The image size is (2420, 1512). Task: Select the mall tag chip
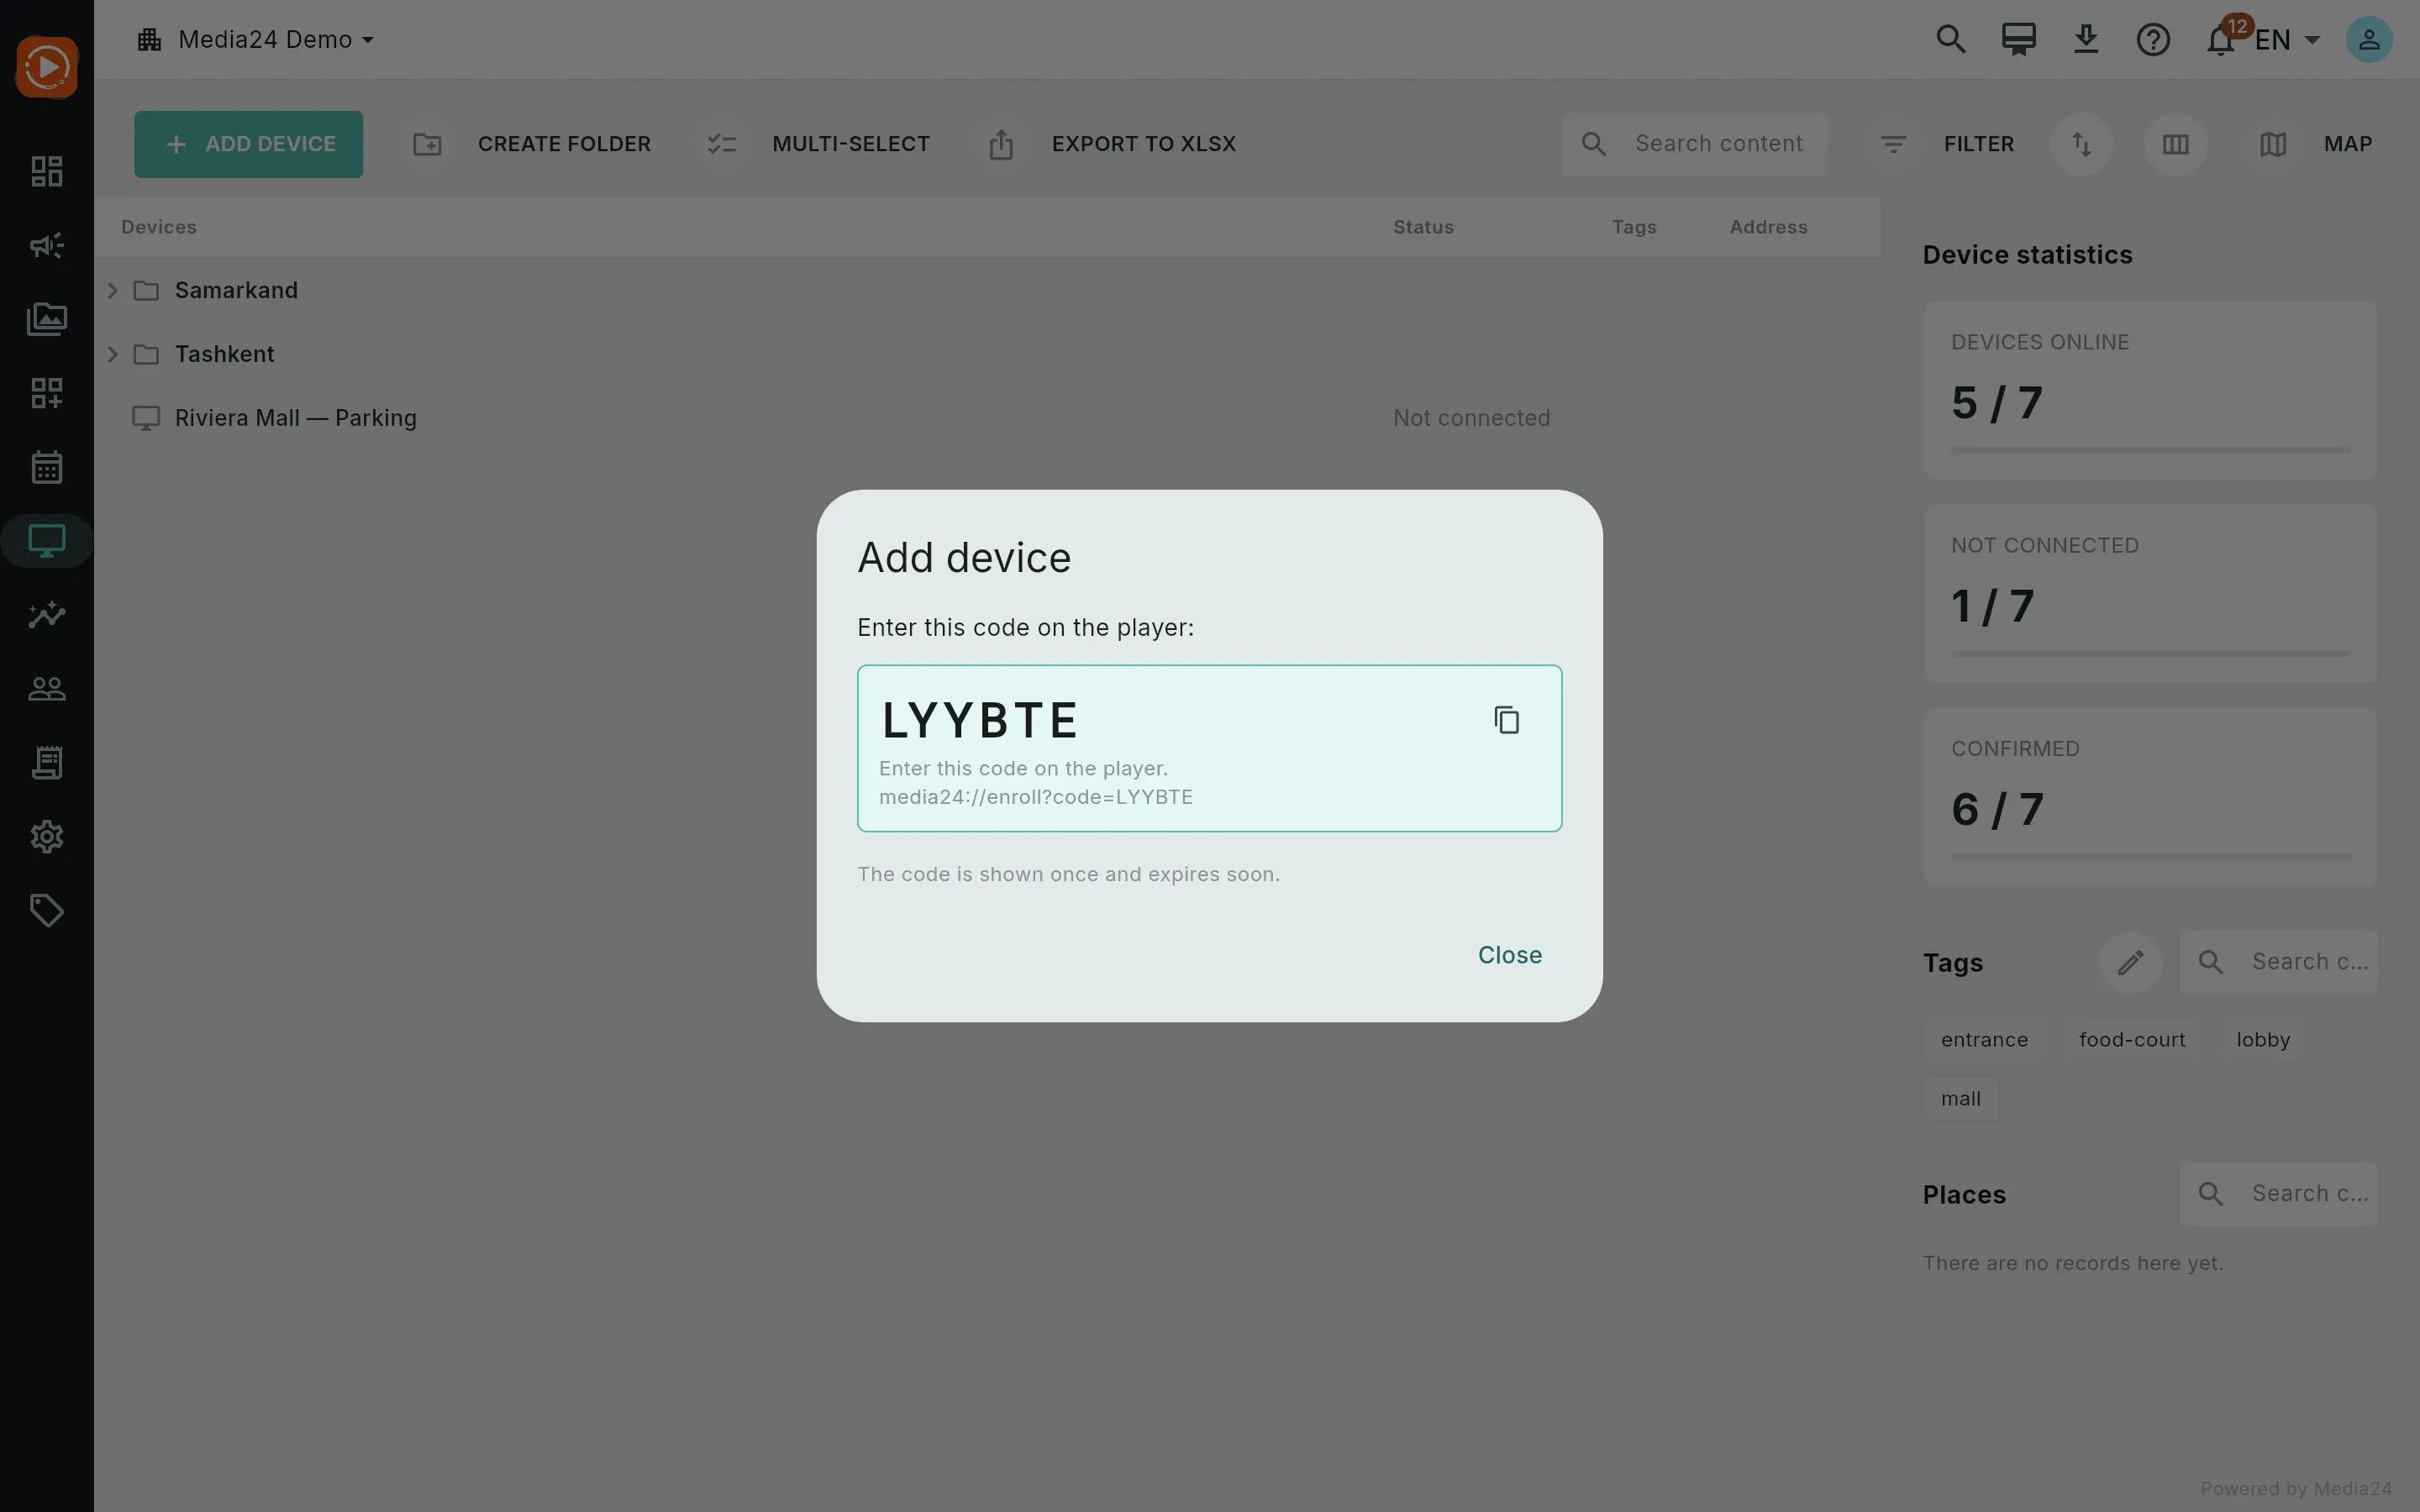pyautogui.click(x=1960, y=1099)
